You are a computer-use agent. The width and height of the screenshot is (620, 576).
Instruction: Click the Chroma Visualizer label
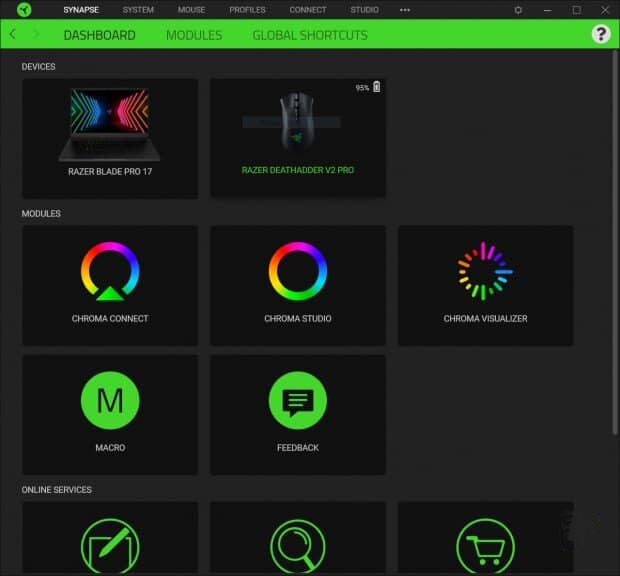(x=485, y=319)
